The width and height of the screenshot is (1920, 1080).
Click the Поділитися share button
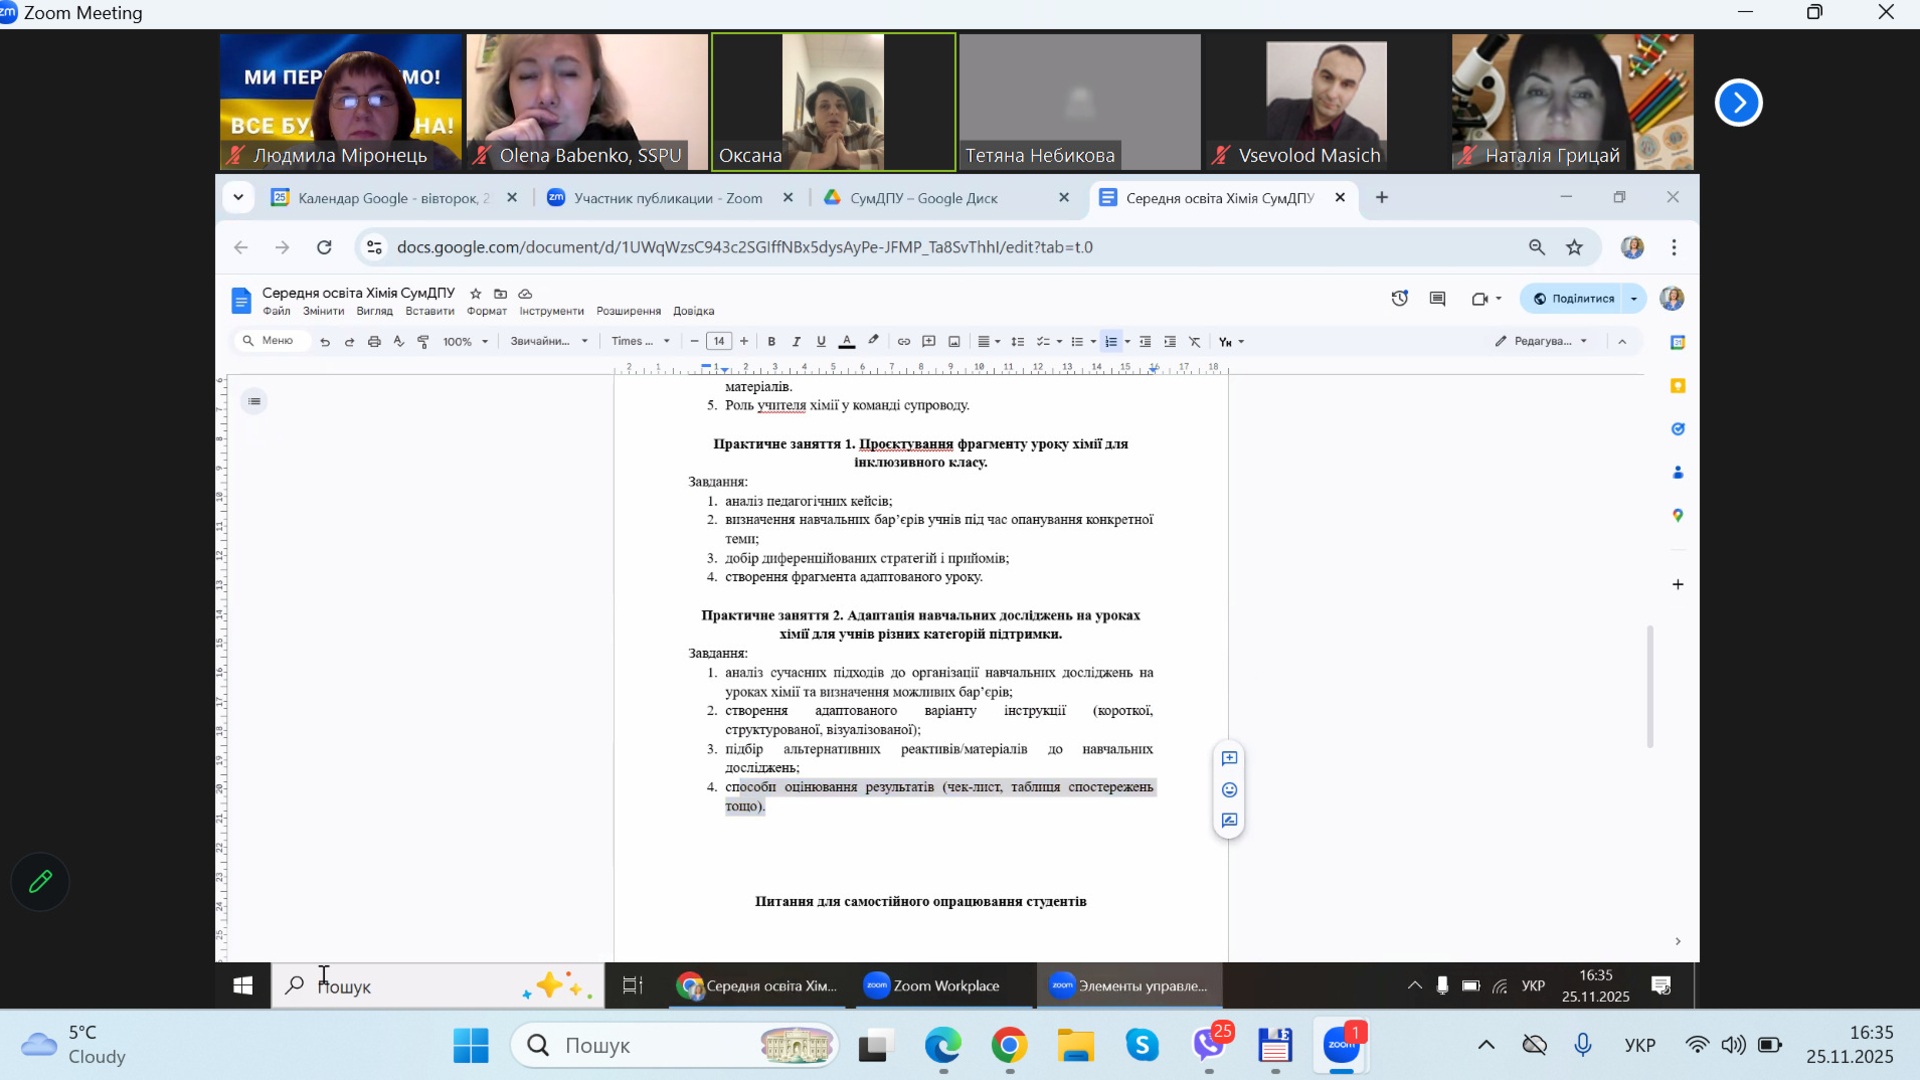pos(1574,298)
